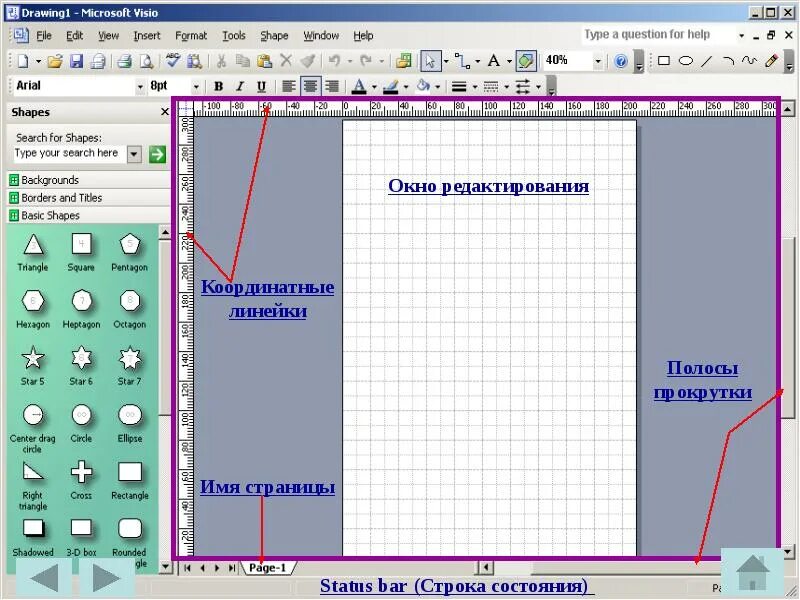Save the drawing with floppy icon
Screen dimensions: 800x600
pyautogui.click(x=76, y=61)
